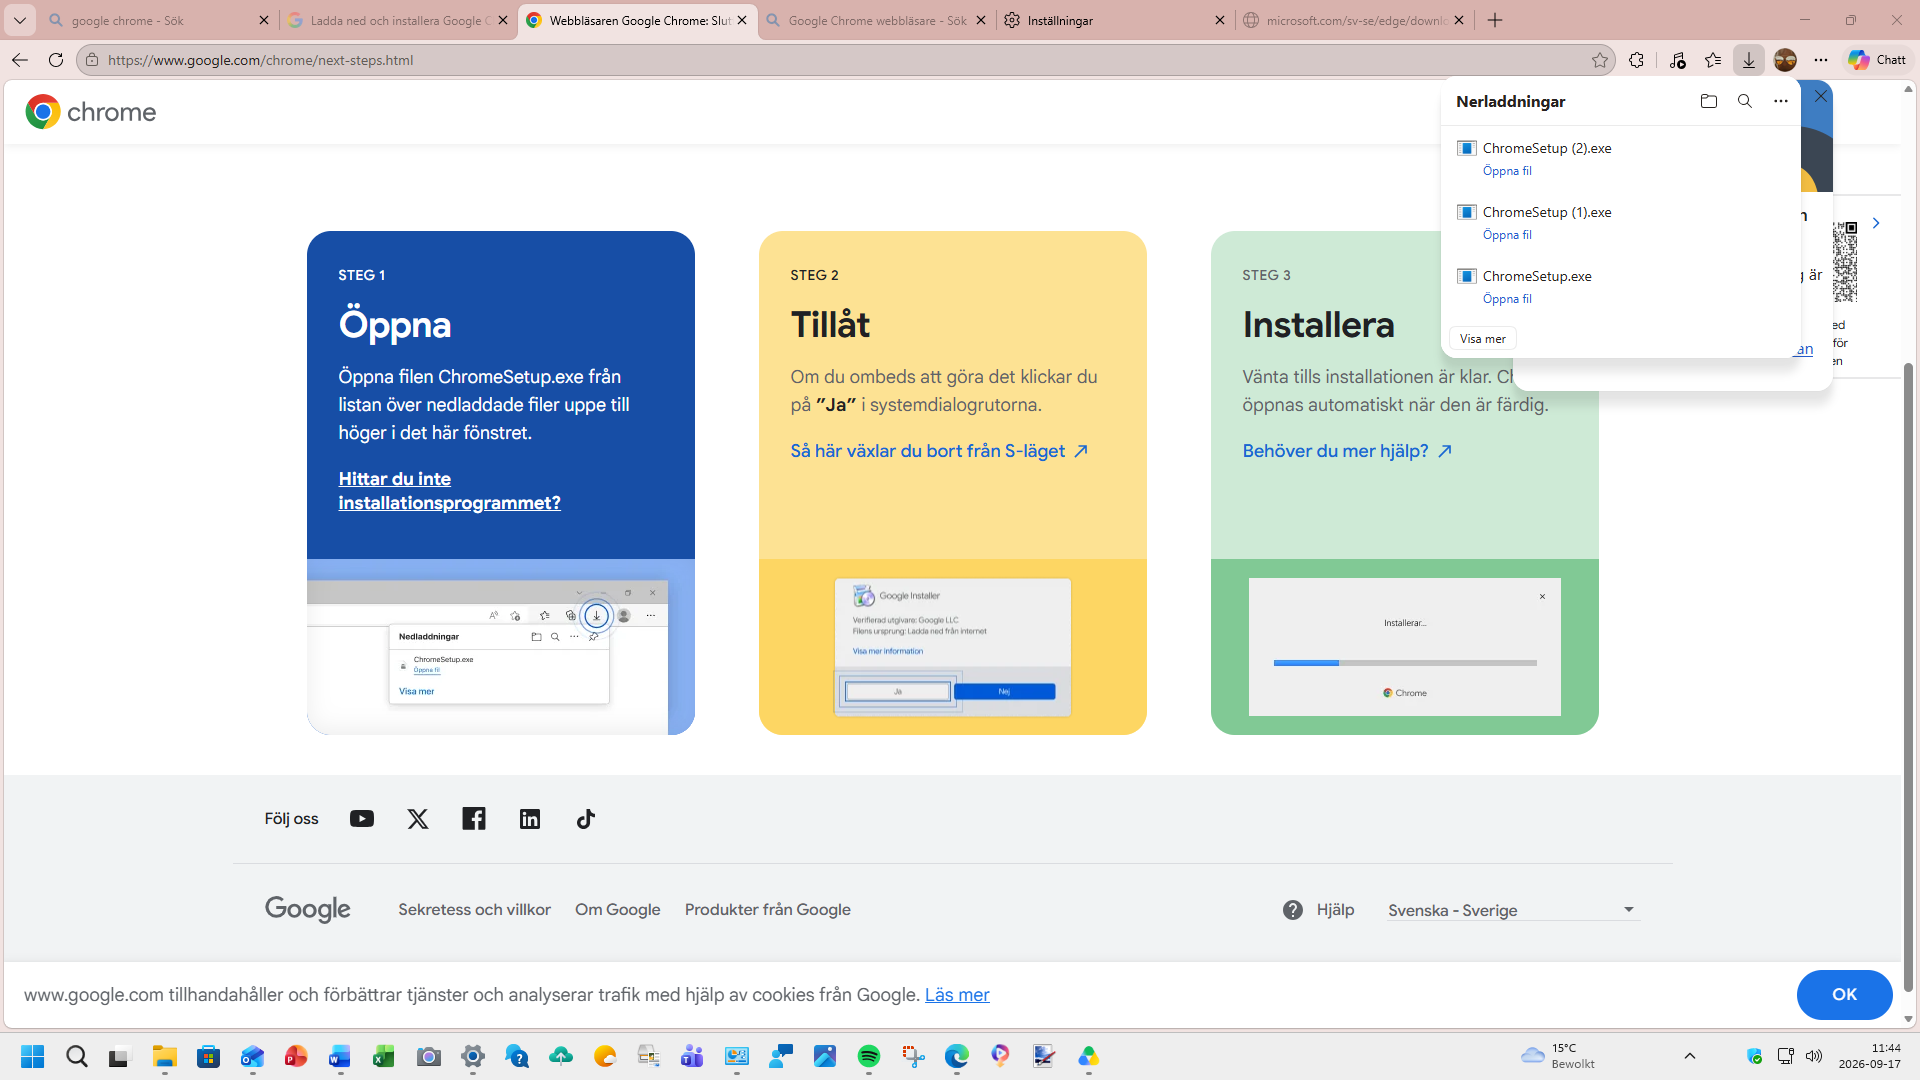Expand the Svenska - Sverige language dropdown
1920x1080 pixels.
(1514, 910)
